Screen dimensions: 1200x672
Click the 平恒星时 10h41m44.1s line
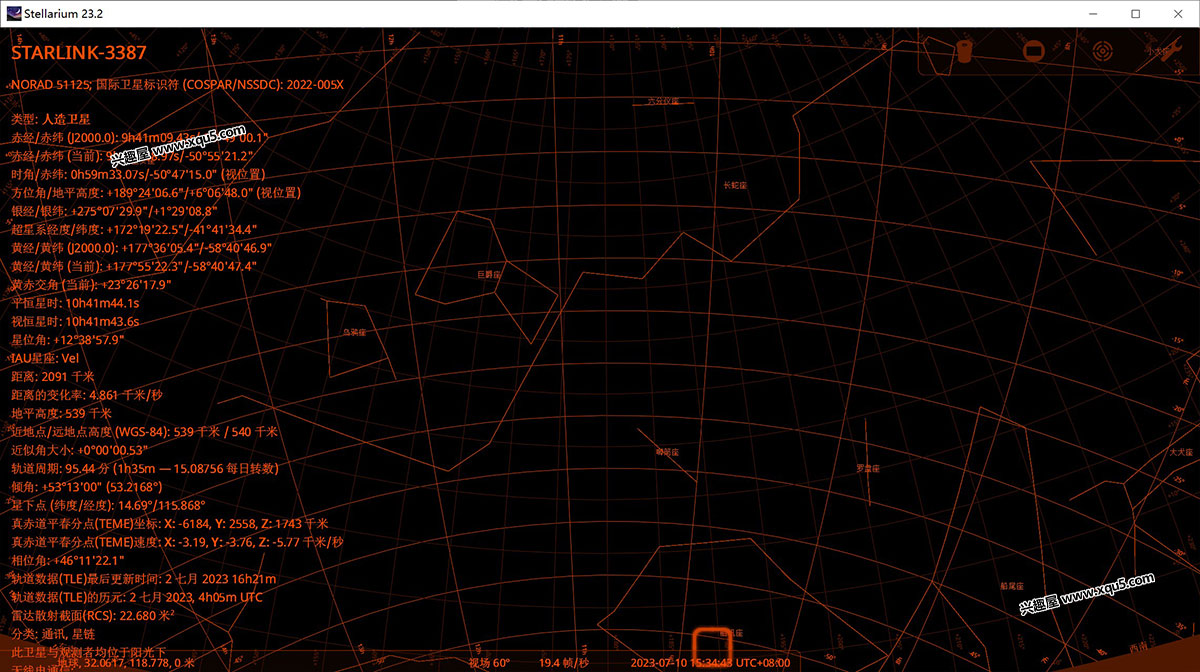click(75, 303)
